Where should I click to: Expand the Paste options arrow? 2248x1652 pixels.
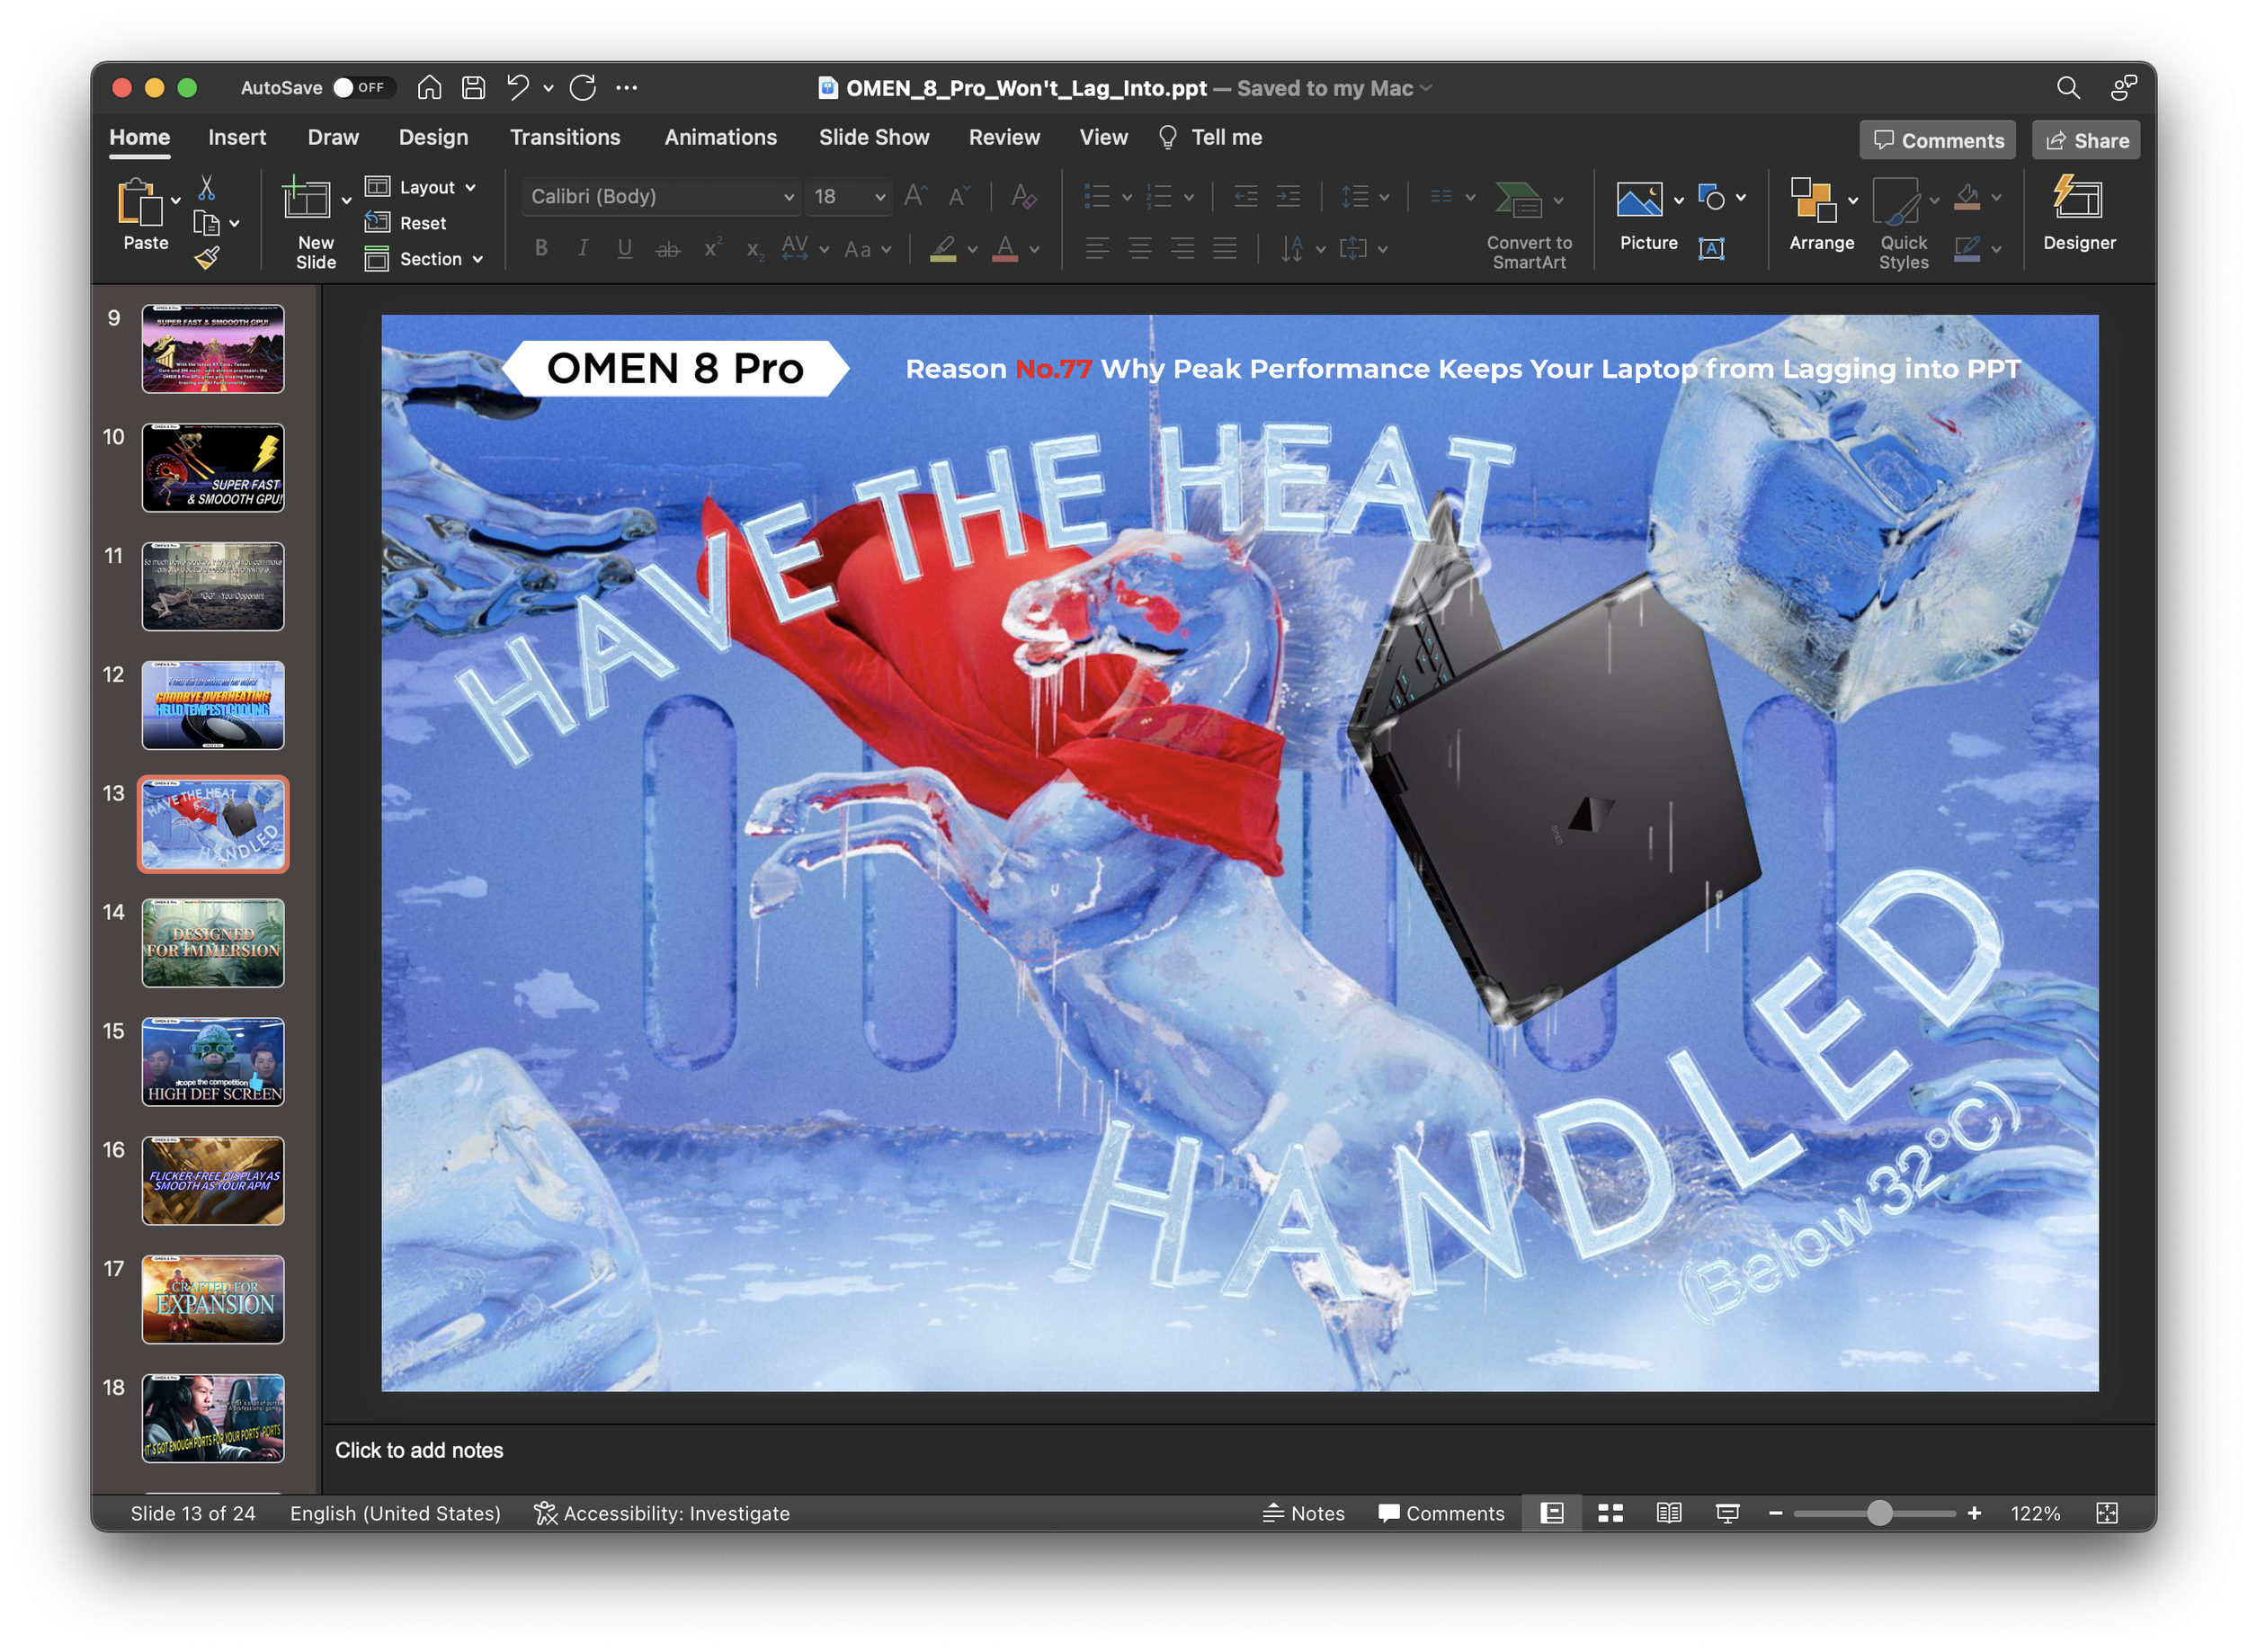[176, 201]
